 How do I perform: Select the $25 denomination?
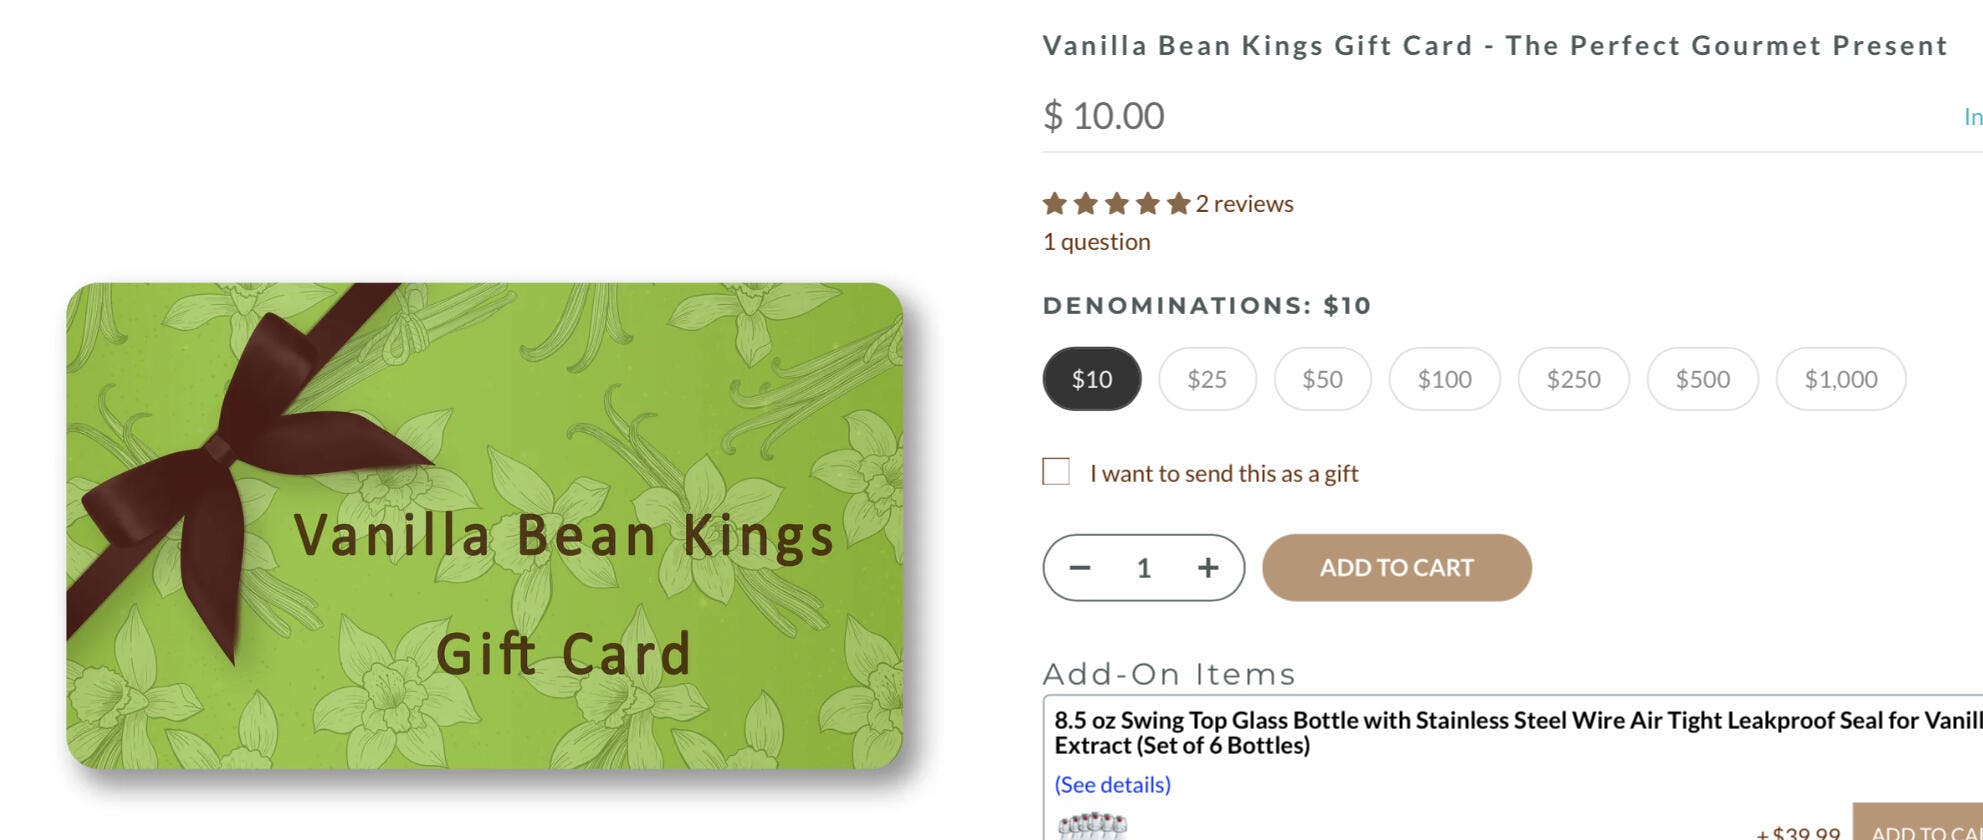[x=1207, y=379]
